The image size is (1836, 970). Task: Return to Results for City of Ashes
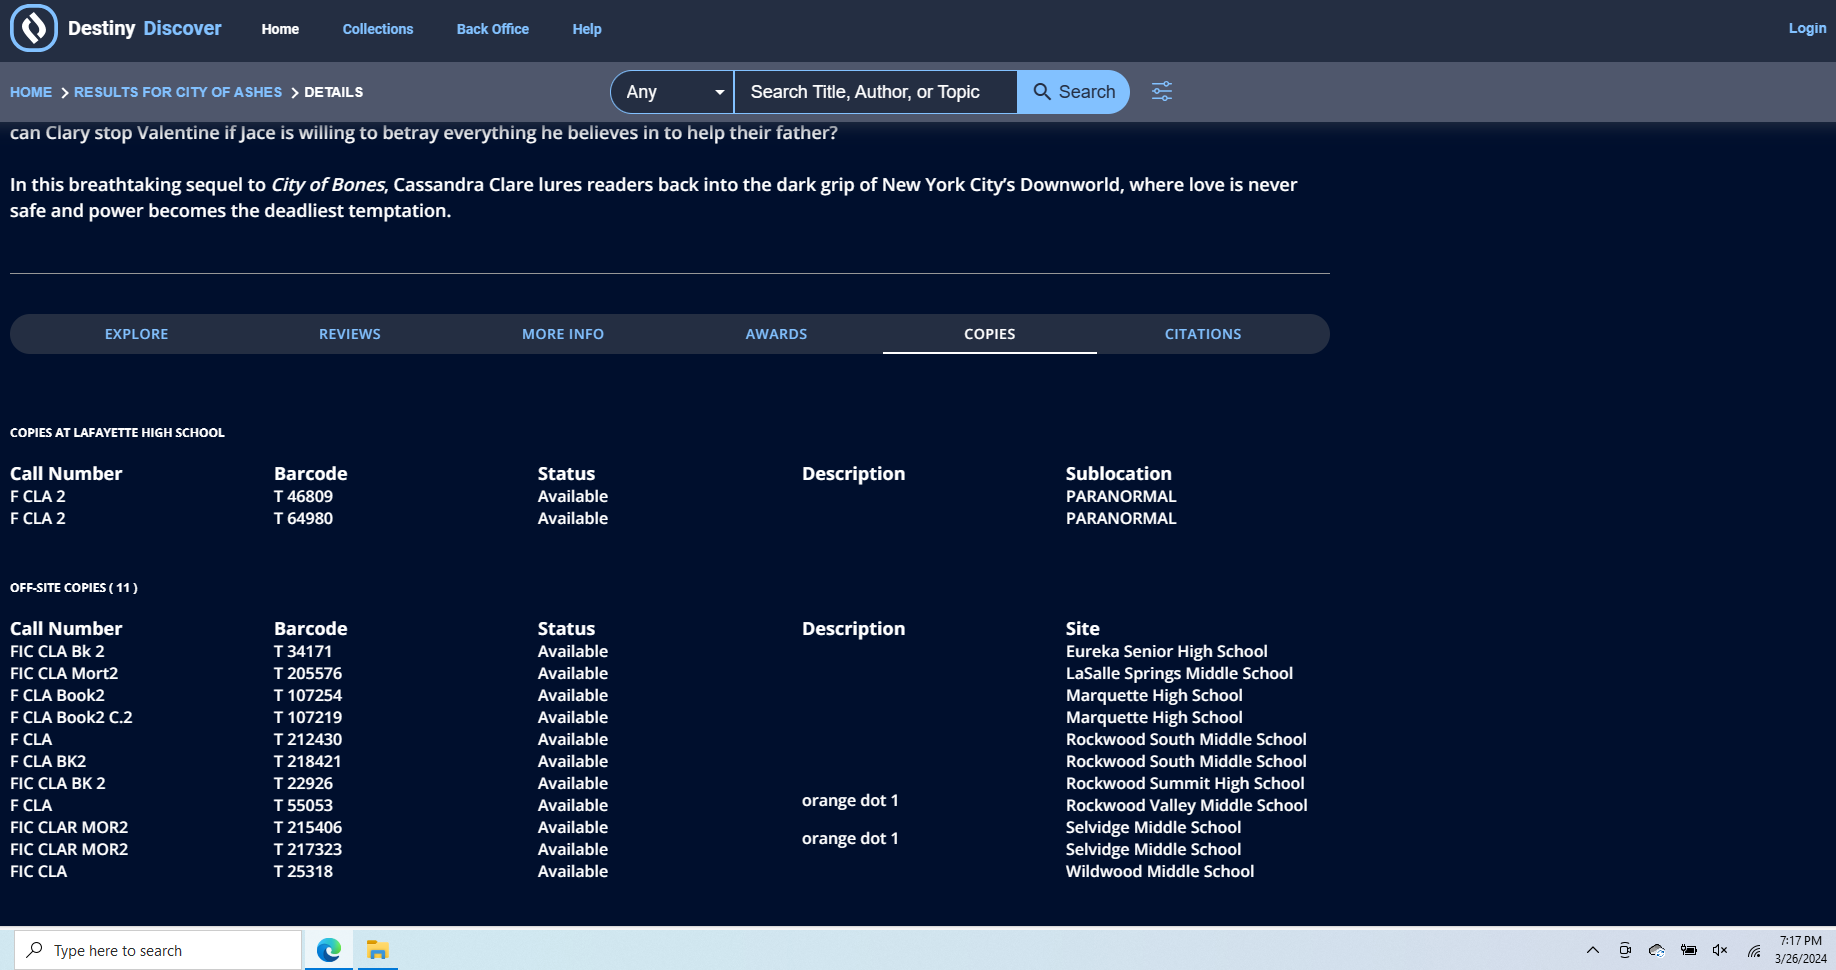click(x=178, y=92)
